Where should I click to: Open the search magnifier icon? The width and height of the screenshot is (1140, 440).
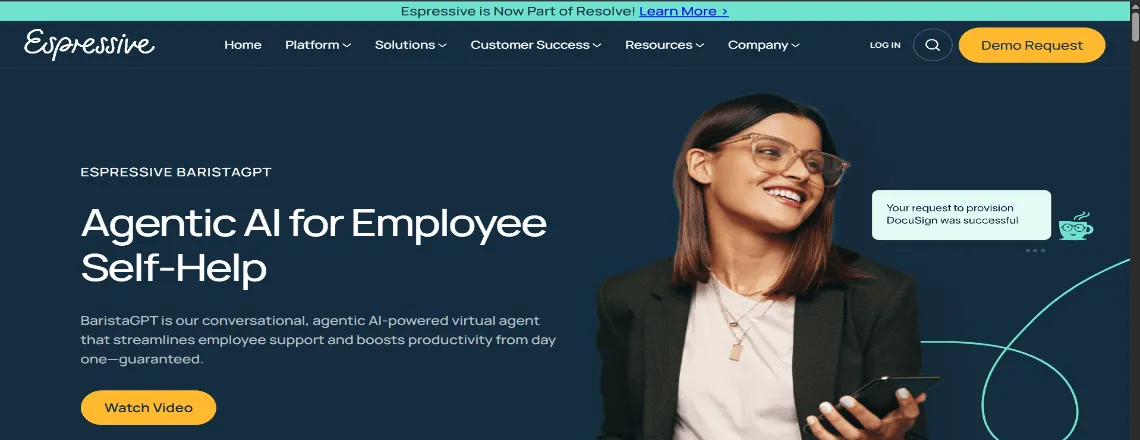(x=932, y=45)
